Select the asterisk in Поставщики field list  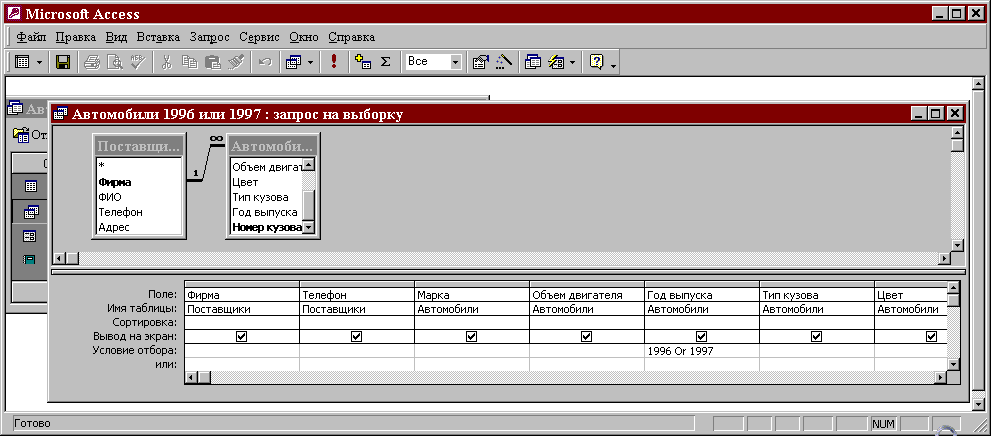point(139,165)
